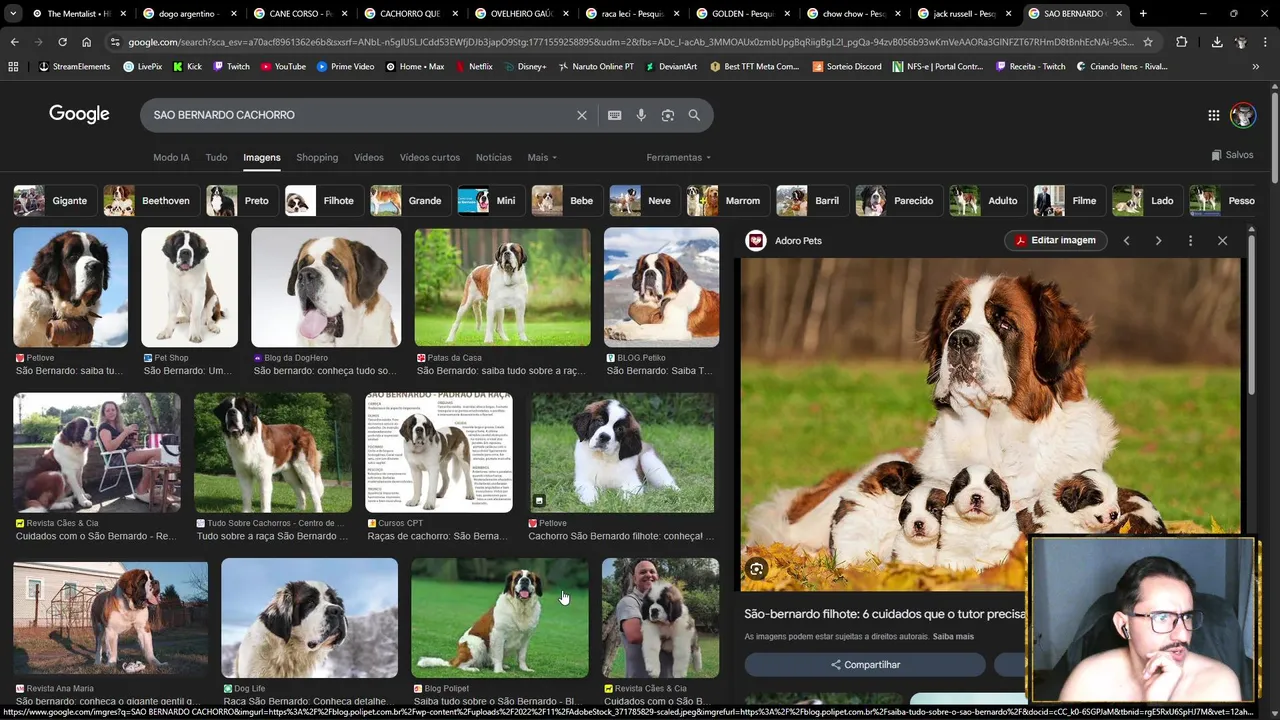This screenshot has width=1280, height=720.
Task: Open the Dog Life snowy Saint Bernard thumbnail
Action: click(309, 618)
